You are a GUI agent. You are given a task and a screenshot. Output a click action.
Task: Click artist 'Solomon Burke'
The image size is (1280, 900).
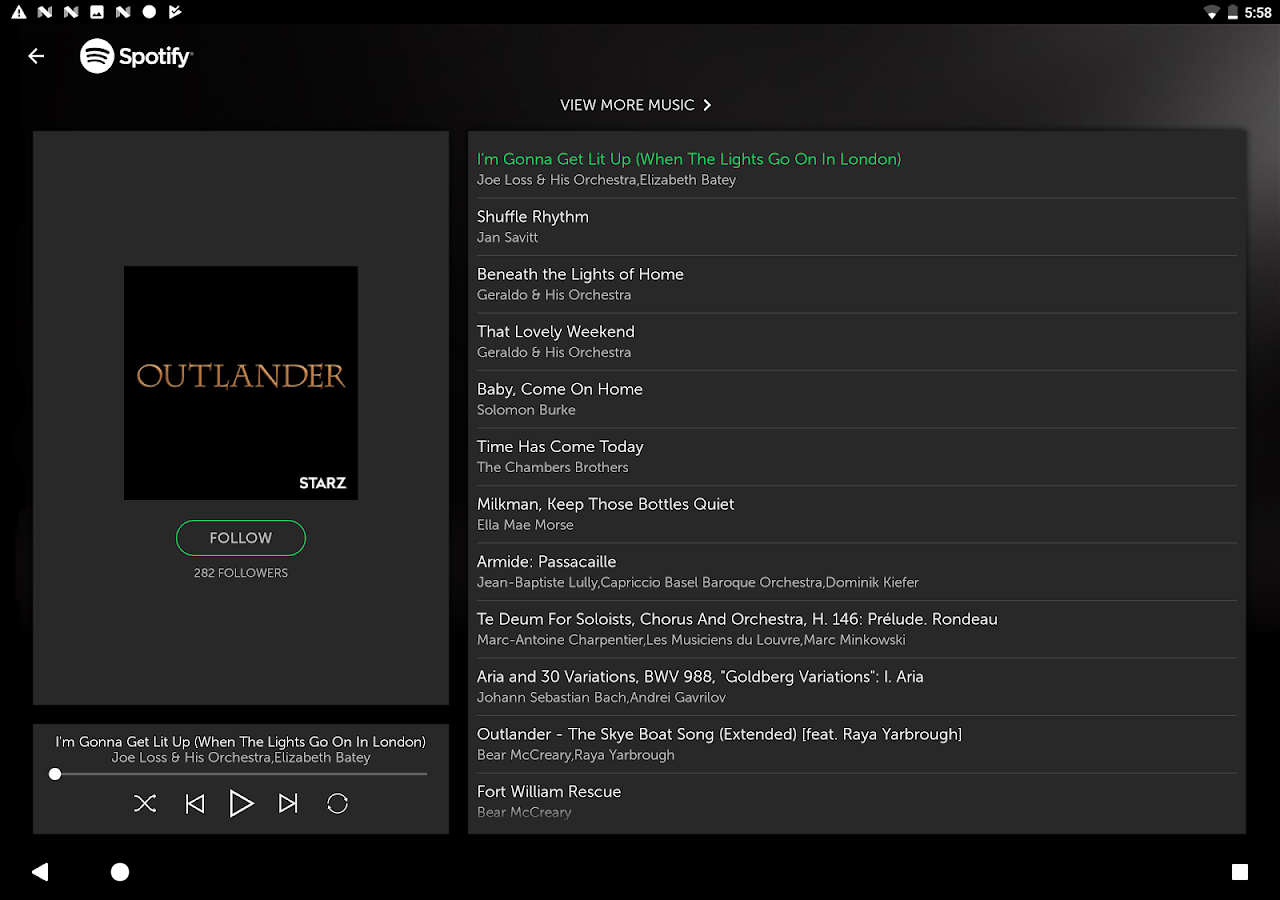(526, 410)
